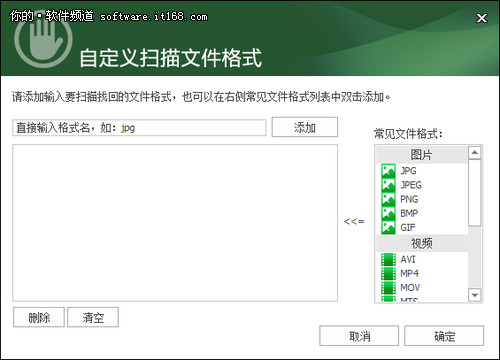Clear the list with 清空 button
Screen dimensions: 500x360
[x=93, y=317]
